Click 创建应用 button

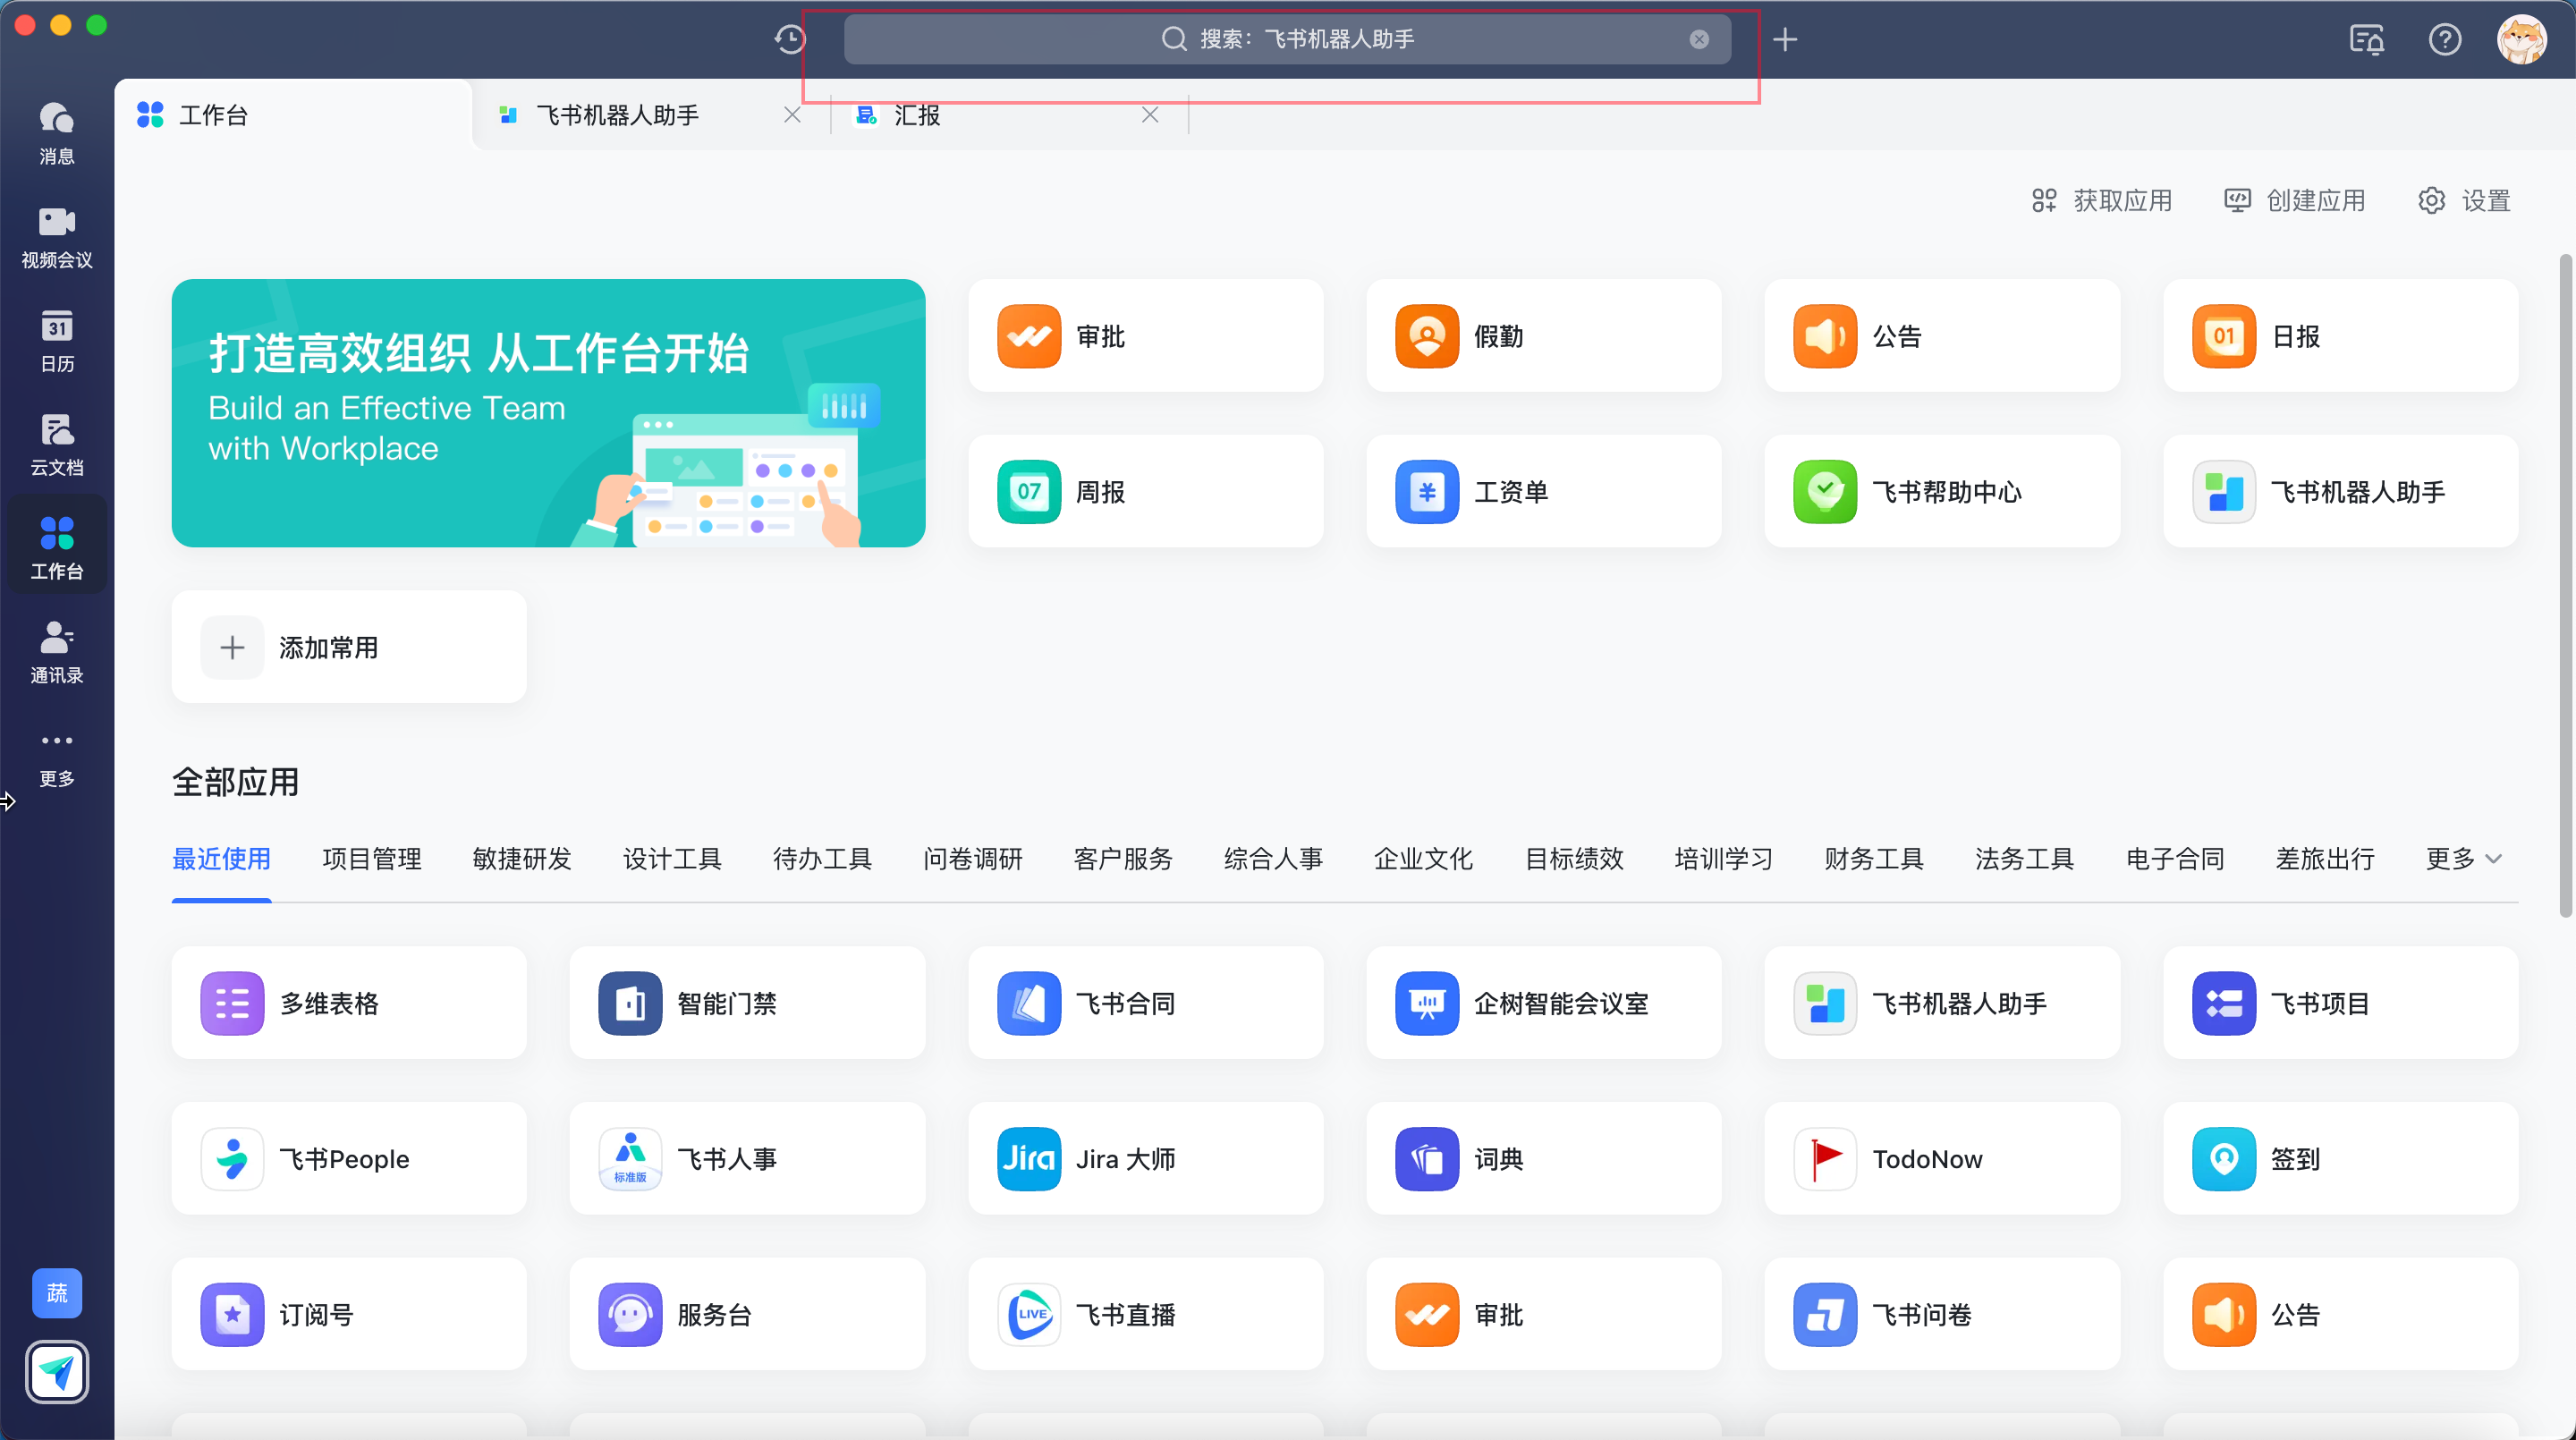point(2294,200)
